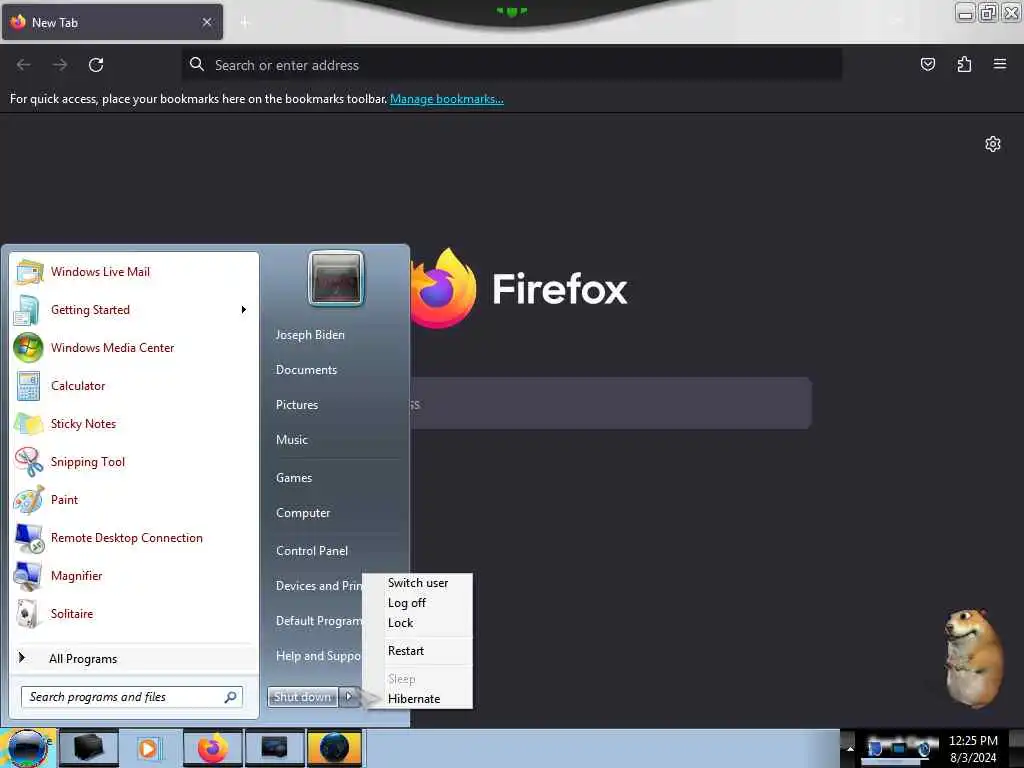Open Sticky Notes icon
The width and height of the screenshot is (1024, 768).
click(x=29, y=423)
